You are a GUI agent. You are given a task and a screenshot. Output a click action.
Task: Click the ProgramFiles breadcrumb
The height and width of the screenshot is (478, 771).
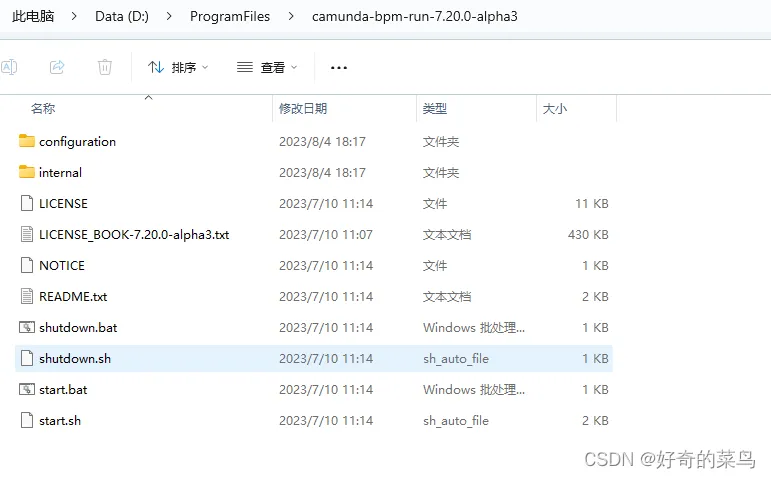[x=230, y=16]
